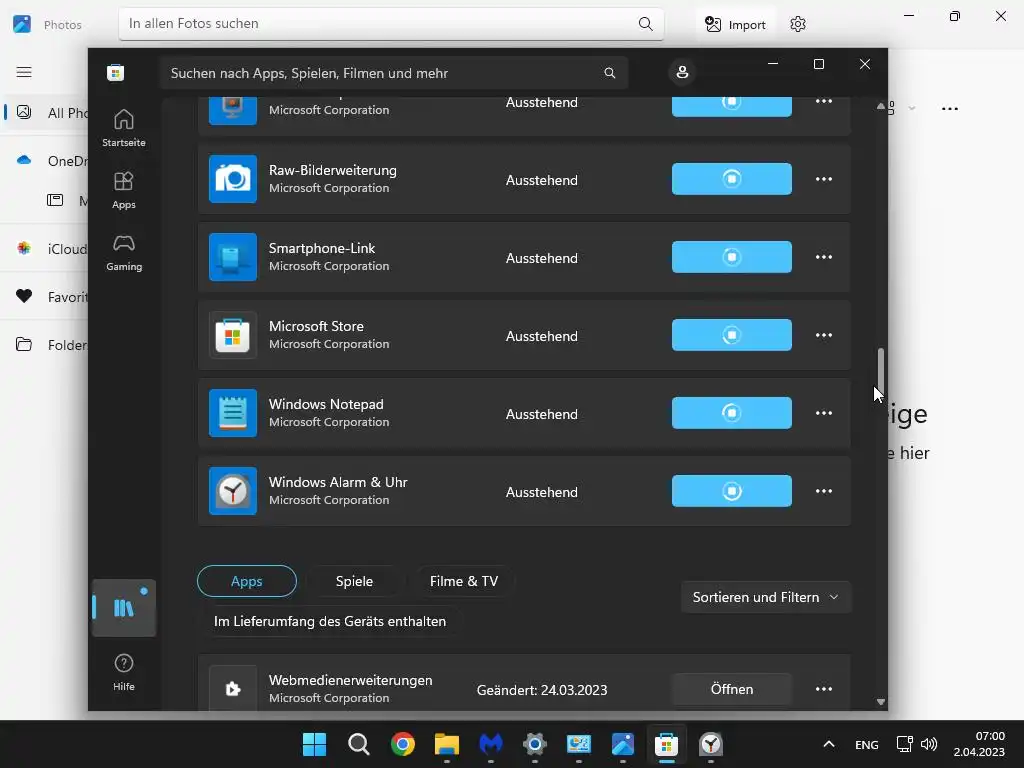Select the Apps filter tab

point(247,581)
